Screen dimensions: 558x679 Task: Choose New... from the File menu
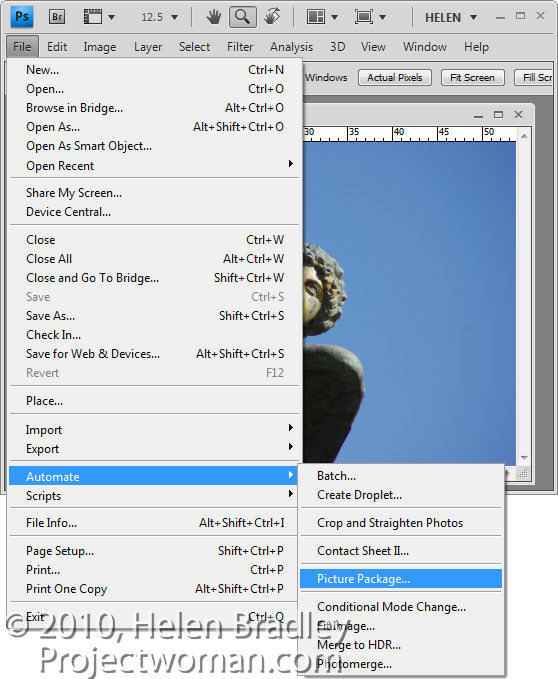[155, 70]
